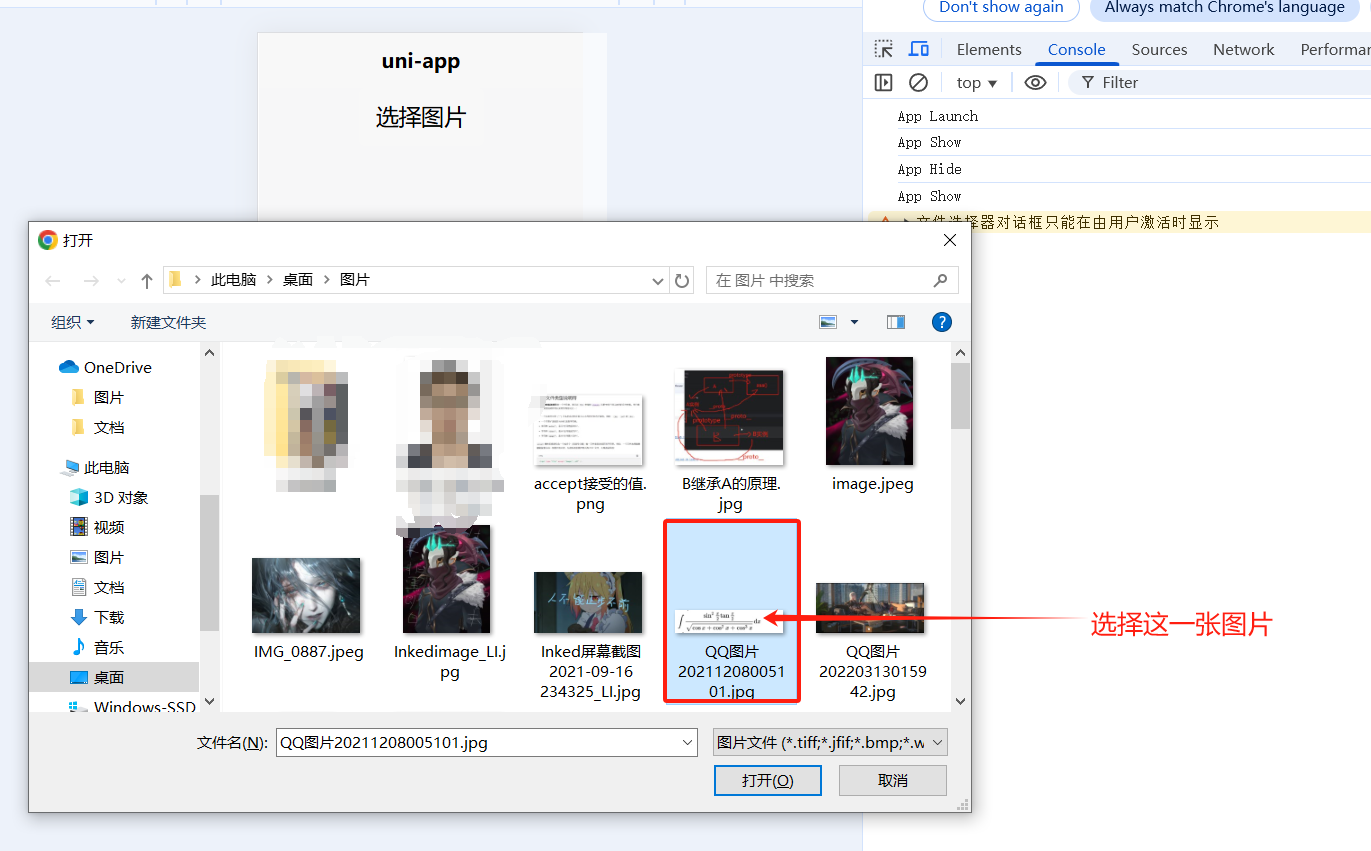Click the 打开(O) button
This screenshot has width=1371, height=851.
[x=768, y=780]
